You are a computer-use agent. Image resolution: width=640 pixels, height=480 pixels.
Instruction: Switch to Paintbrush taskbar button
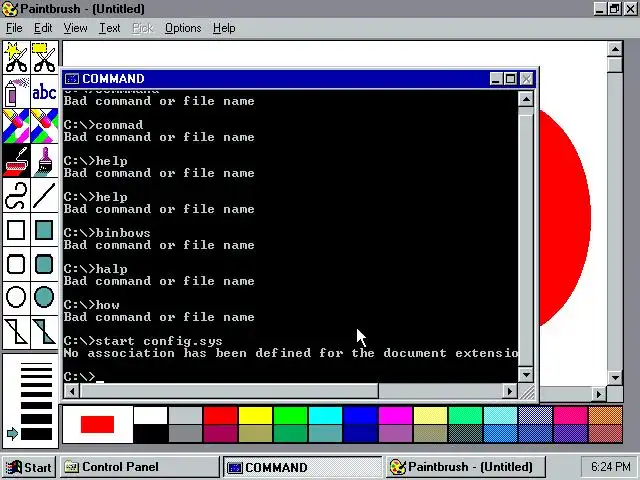(466, 467)
